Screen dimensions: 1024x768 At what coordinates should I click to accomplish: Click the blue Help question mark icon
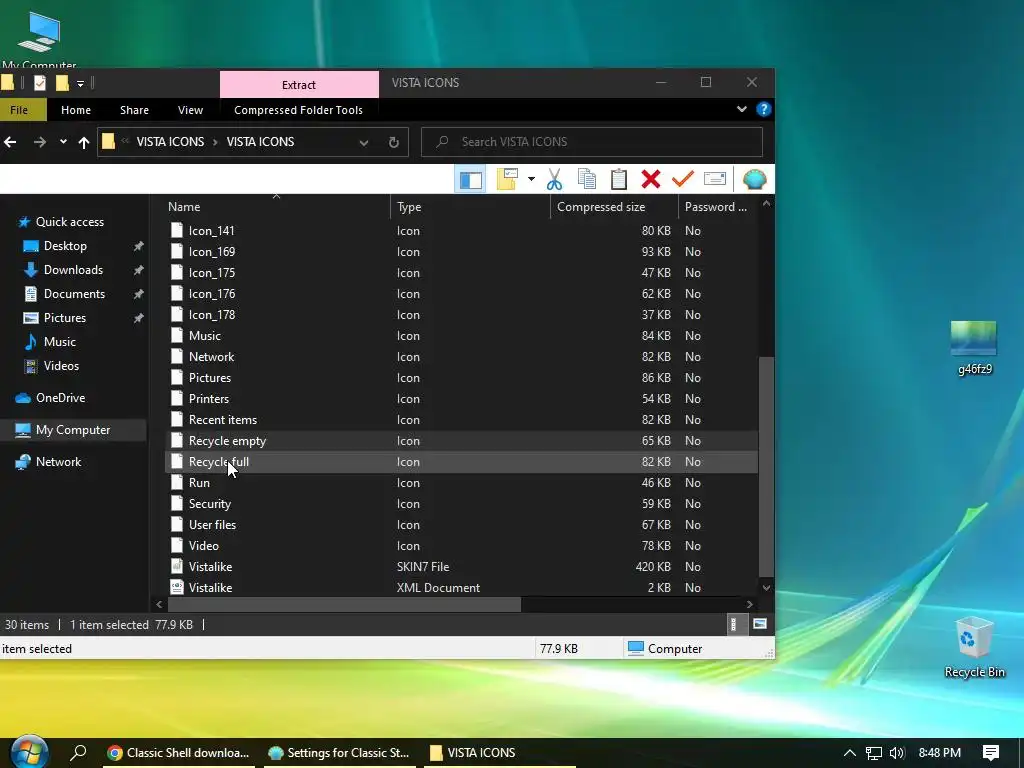(x=763, y=109)
